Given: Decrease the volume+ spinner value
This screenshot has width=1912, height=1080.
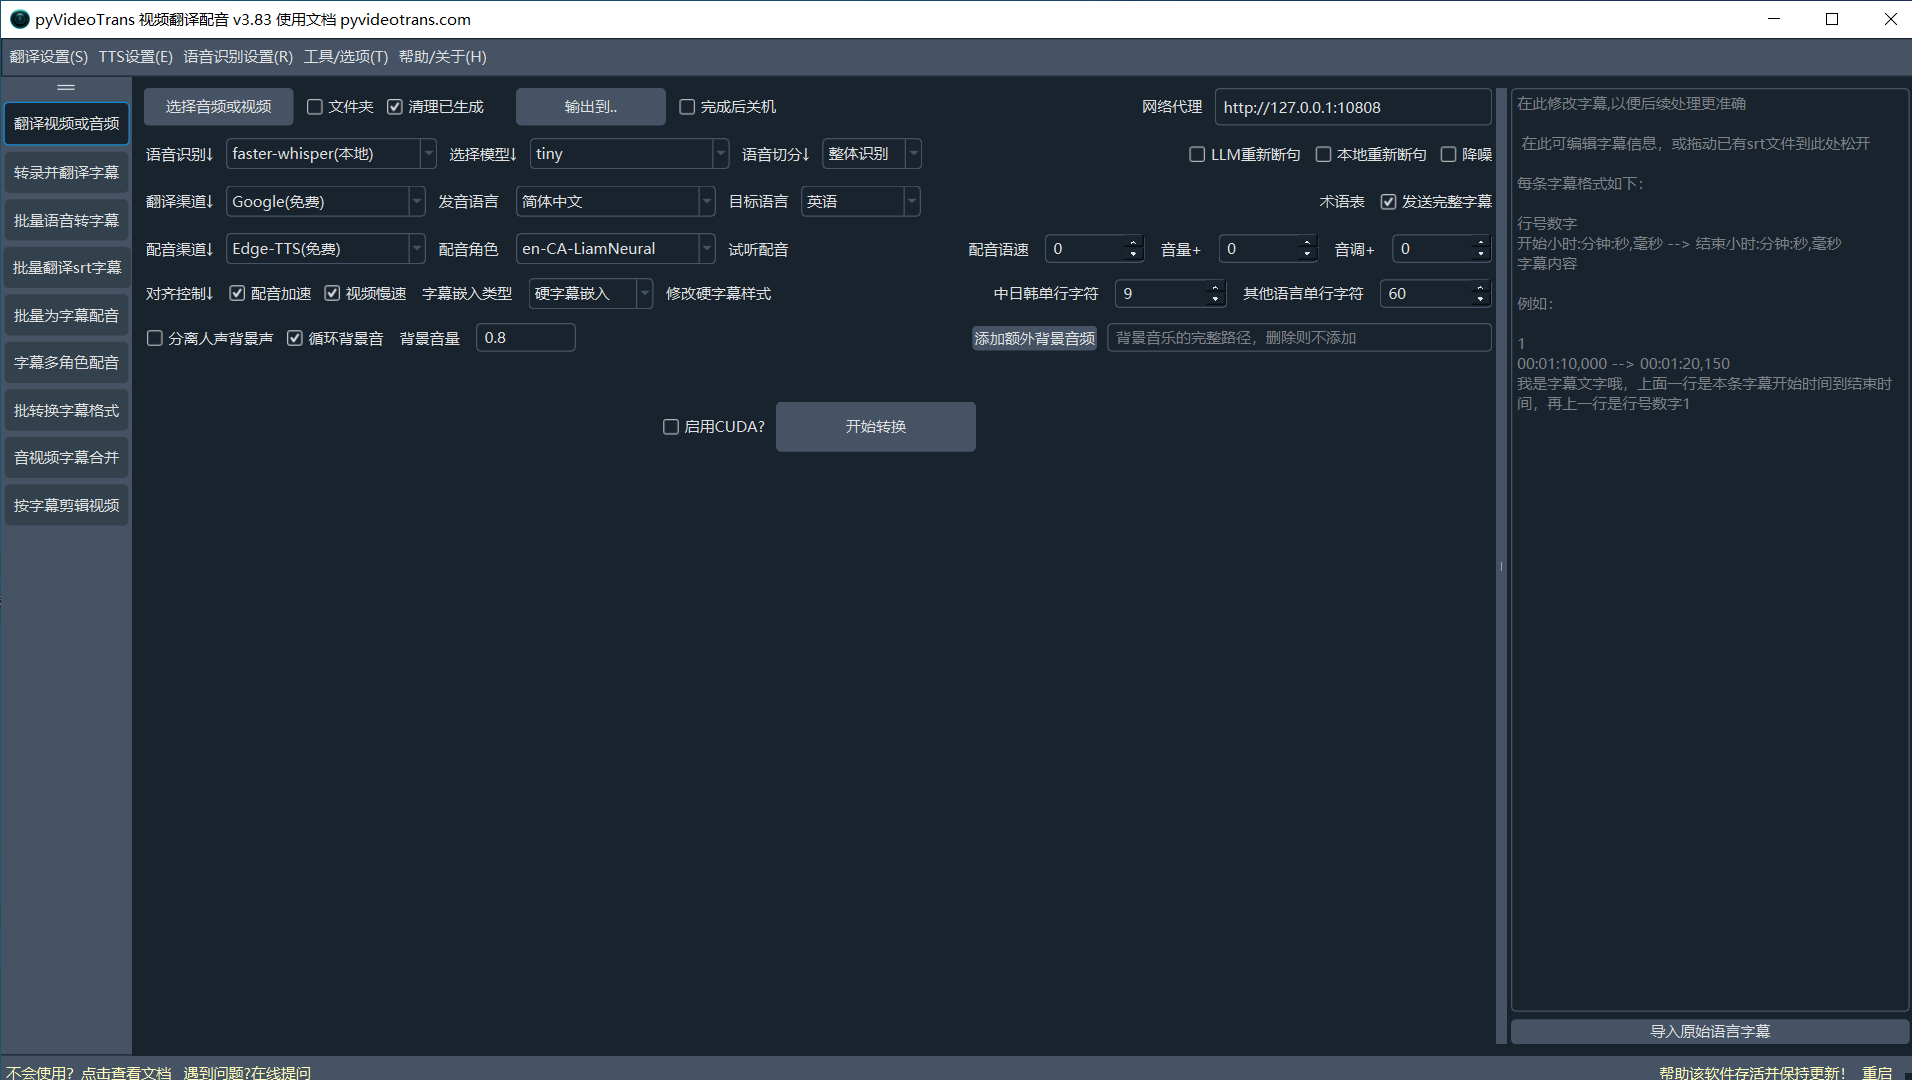Looking at the screenshot, I should [x=1306, y=255].
